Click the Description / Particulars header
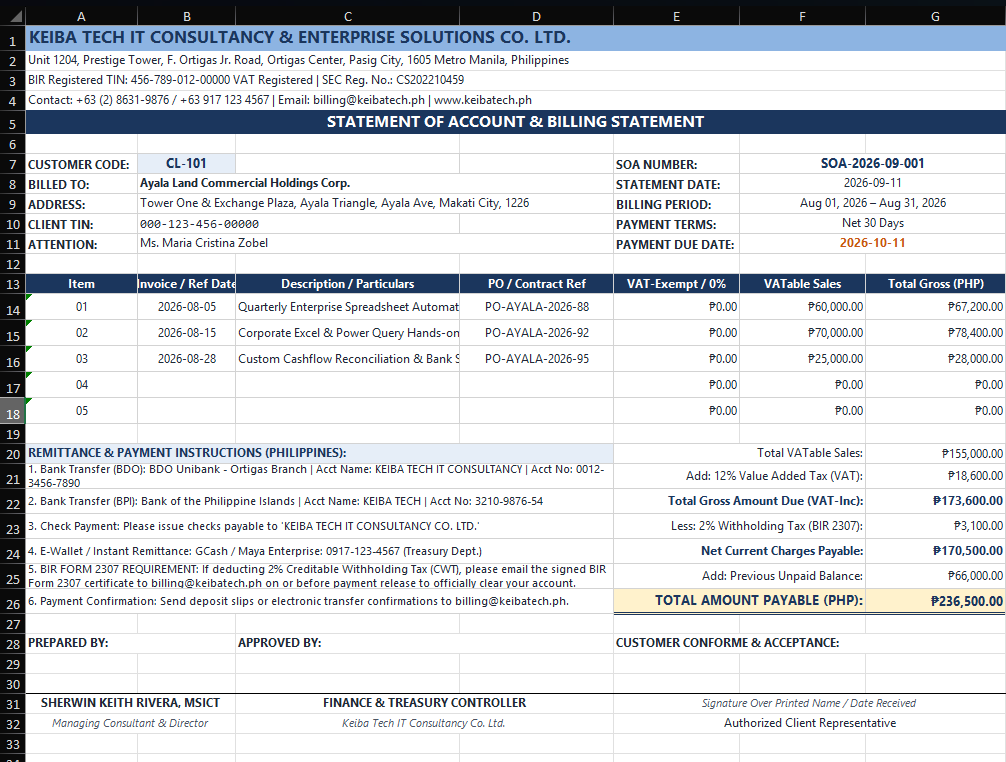 pyautogui.click(x=347, y=284)
